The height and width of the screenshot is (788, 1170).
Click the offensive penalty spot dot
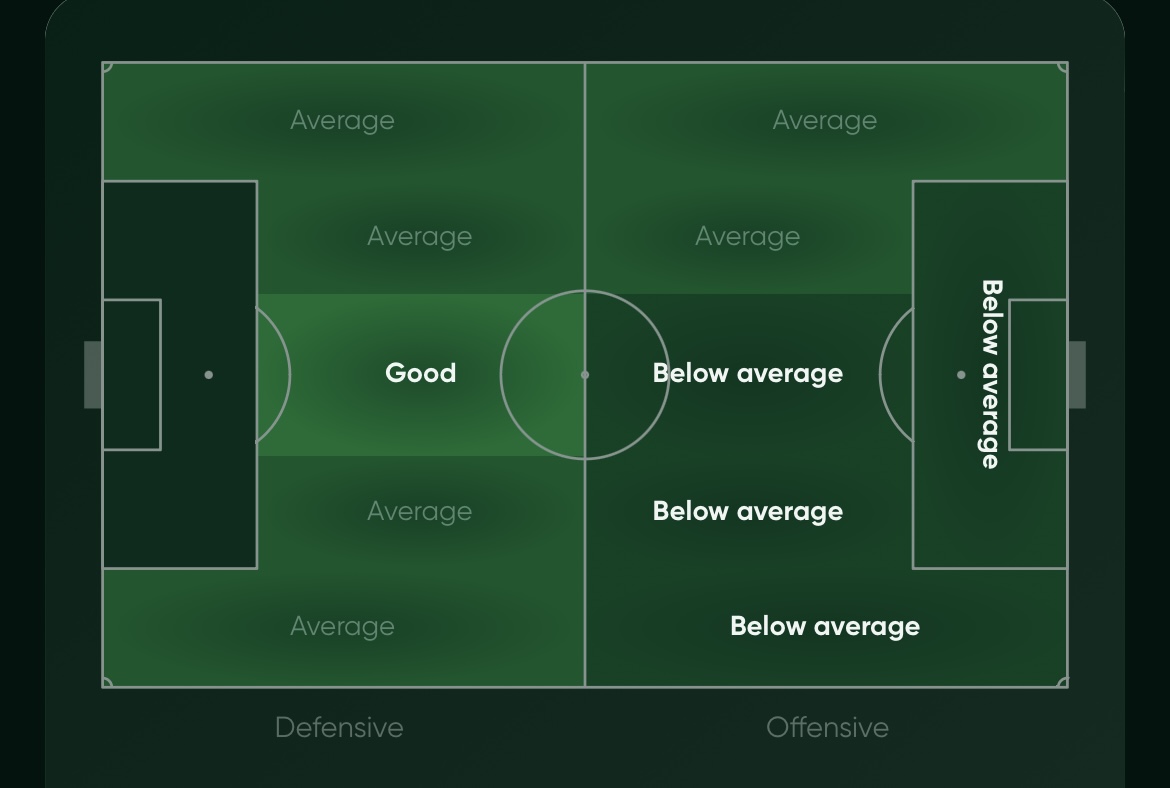961,375
